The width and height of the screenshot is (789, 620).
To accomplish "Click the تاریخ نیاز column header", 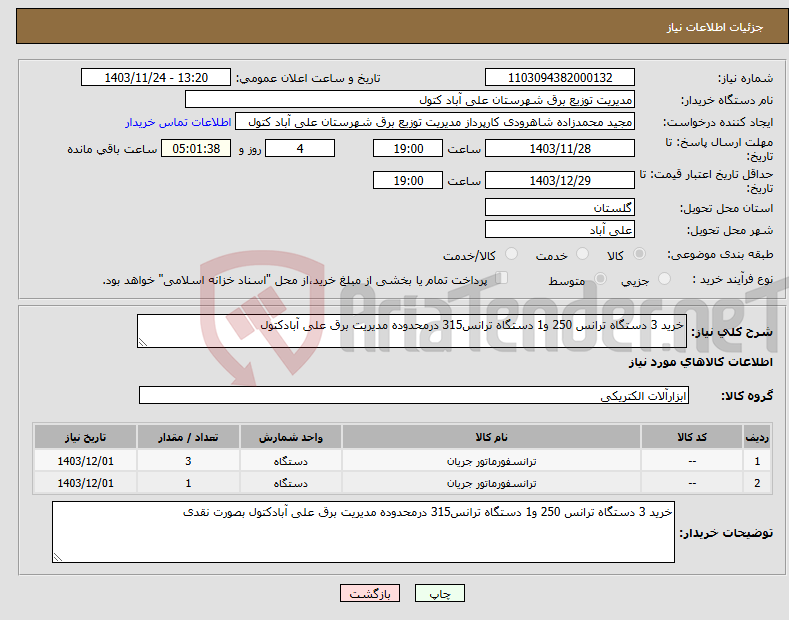I will coord(86,437).
